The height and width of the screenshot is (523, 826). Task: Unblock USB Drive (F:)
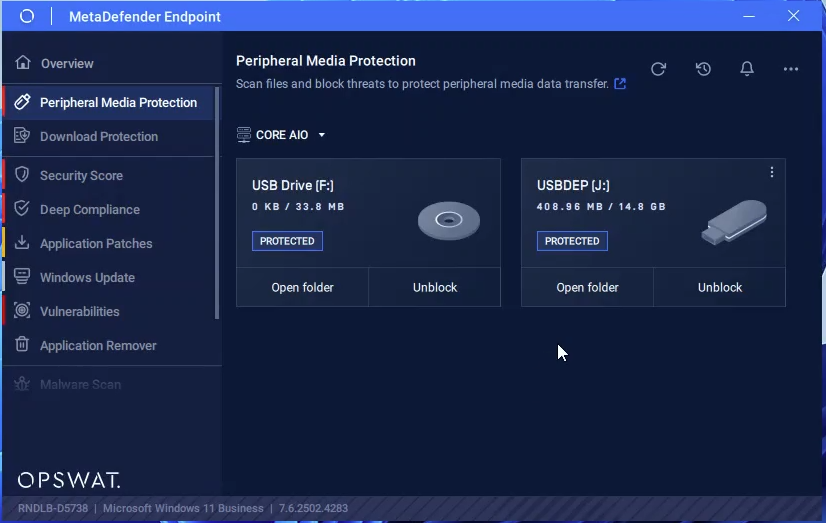point(435,288)
